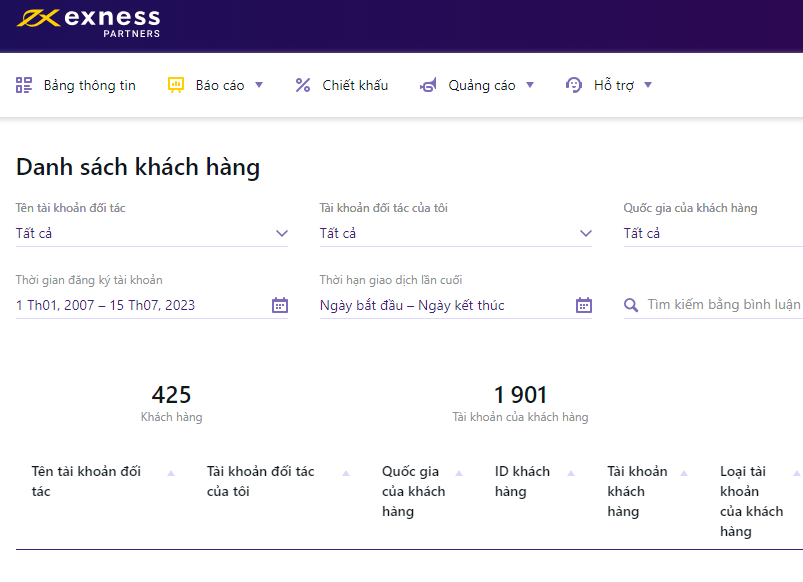Click the Hỗ trợ headset icon
803x582 pixels.
[574, 85]
